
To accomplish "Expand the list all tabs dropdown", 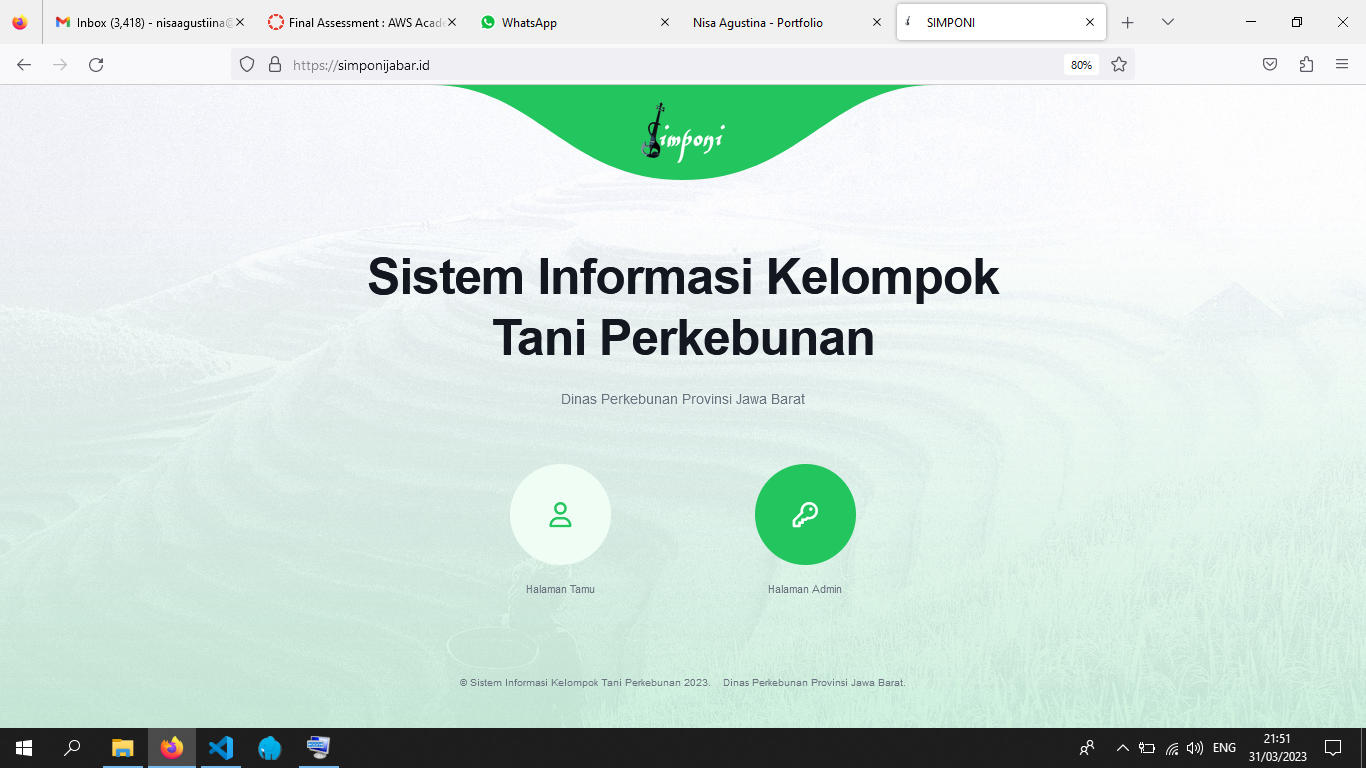I will [1168, 22].
